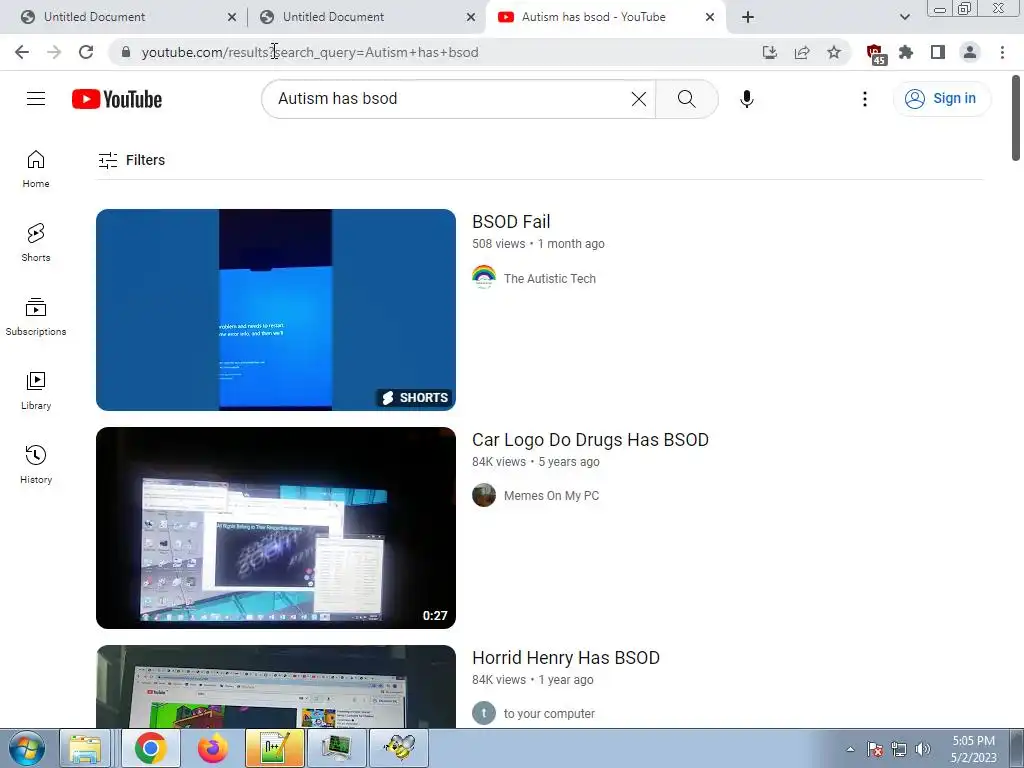Toggle the browser side panel
Screen dimensions: 1024x768
point(938,52)
